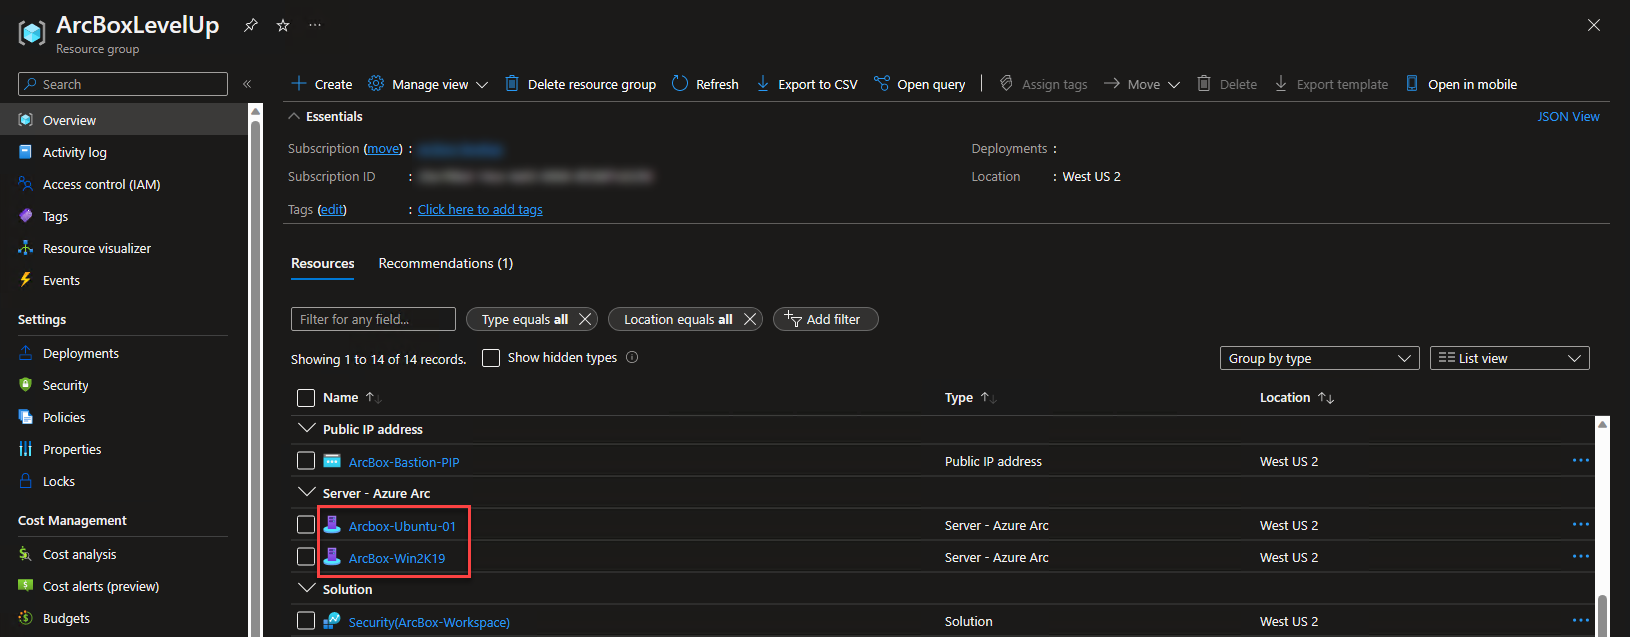
Task: Switch to Resources tab
Action: click(x=322, y=263)
